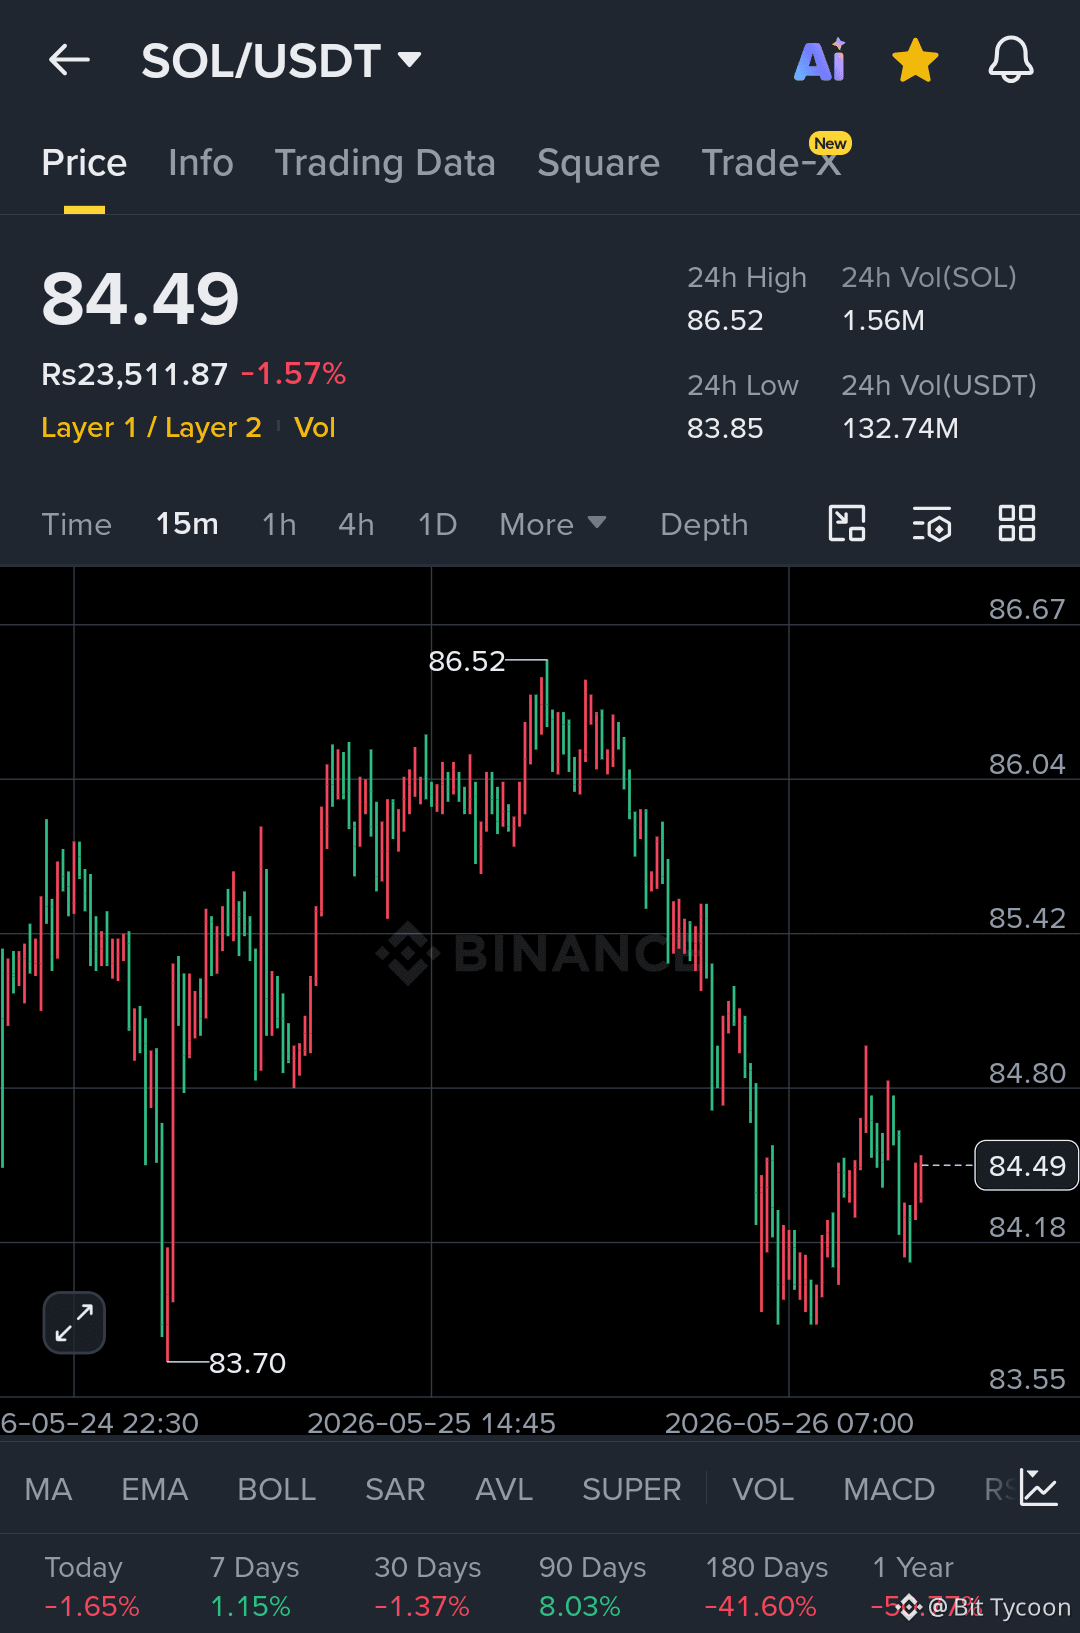
Task: Expand the chart to fullscreen
Action: click(74, 1322)
